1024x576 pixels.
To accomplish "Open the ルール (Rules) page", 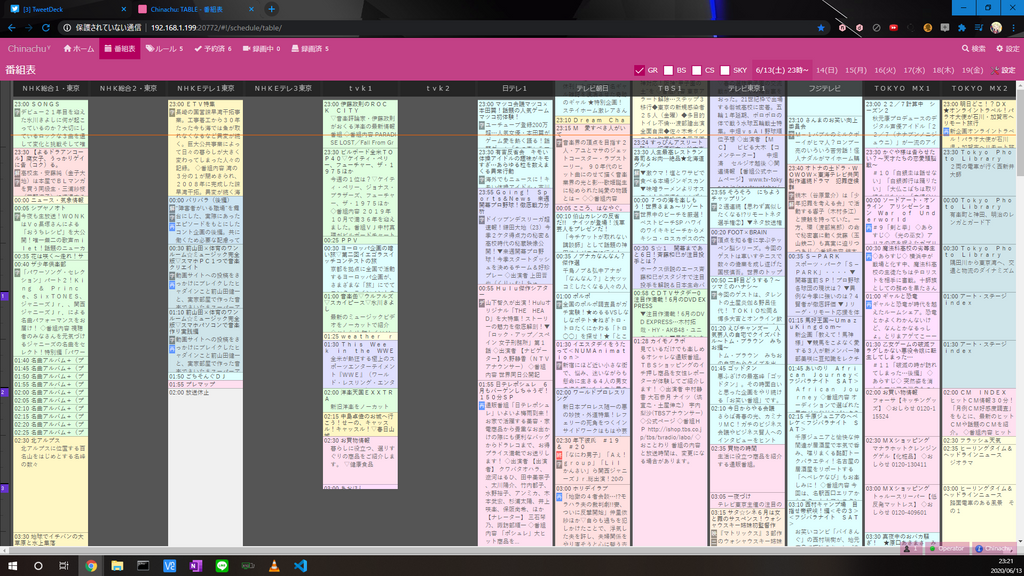I will tap(164, 49).
